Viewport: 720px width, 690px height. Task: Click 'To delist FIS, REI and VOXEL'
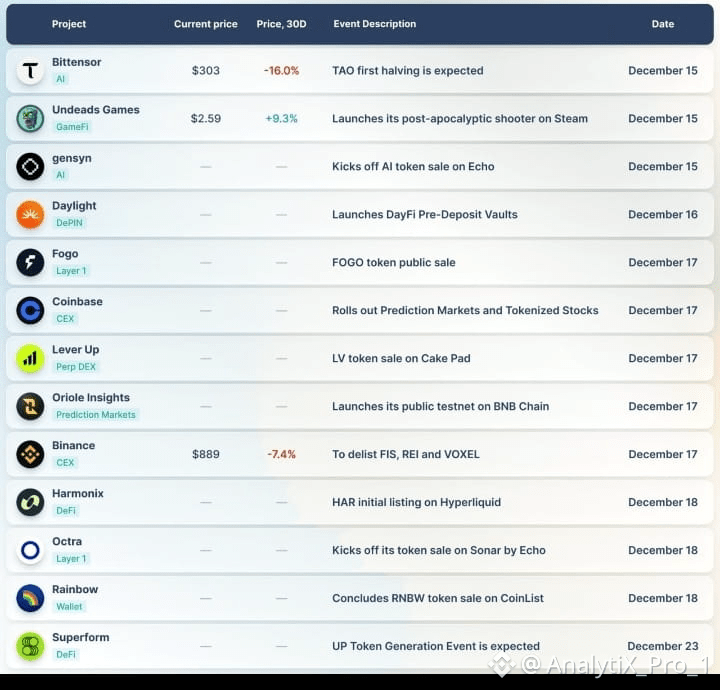pos(406,454)
